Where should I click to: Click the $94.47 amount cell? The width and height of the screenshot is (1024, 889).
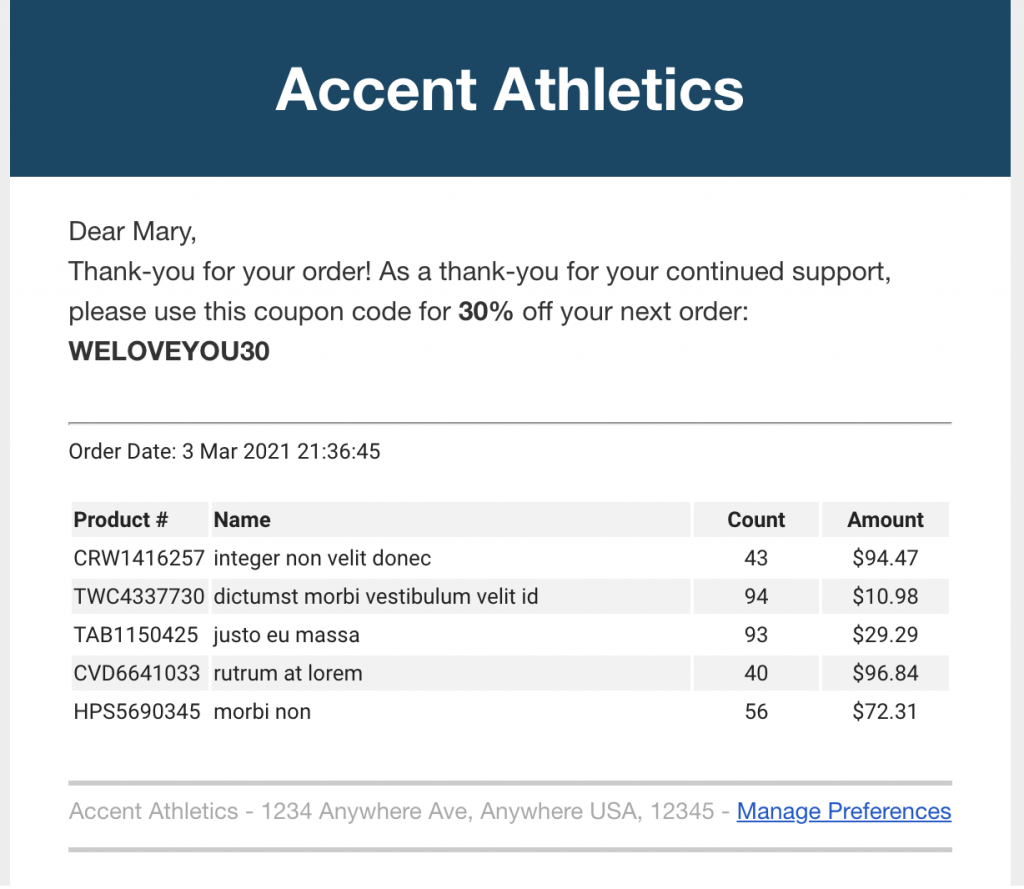click(885, 558)
